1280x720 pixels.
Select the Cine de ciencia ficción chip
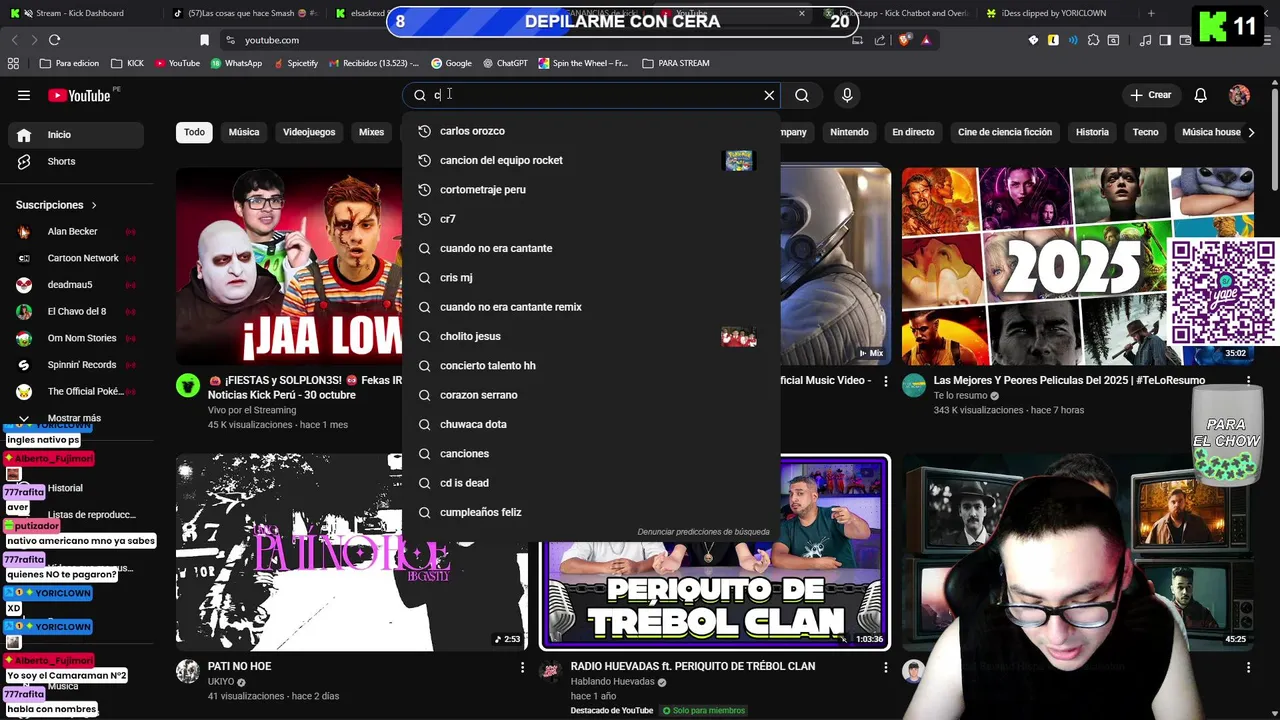click(1005, 132)
